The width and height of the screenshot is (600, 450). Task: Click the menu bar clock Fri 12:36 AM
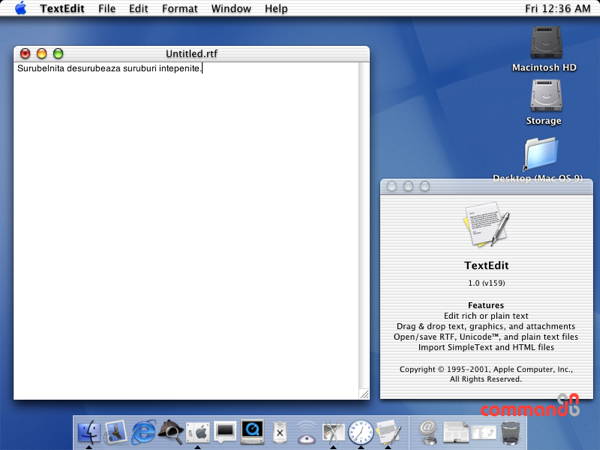point(558,8)
